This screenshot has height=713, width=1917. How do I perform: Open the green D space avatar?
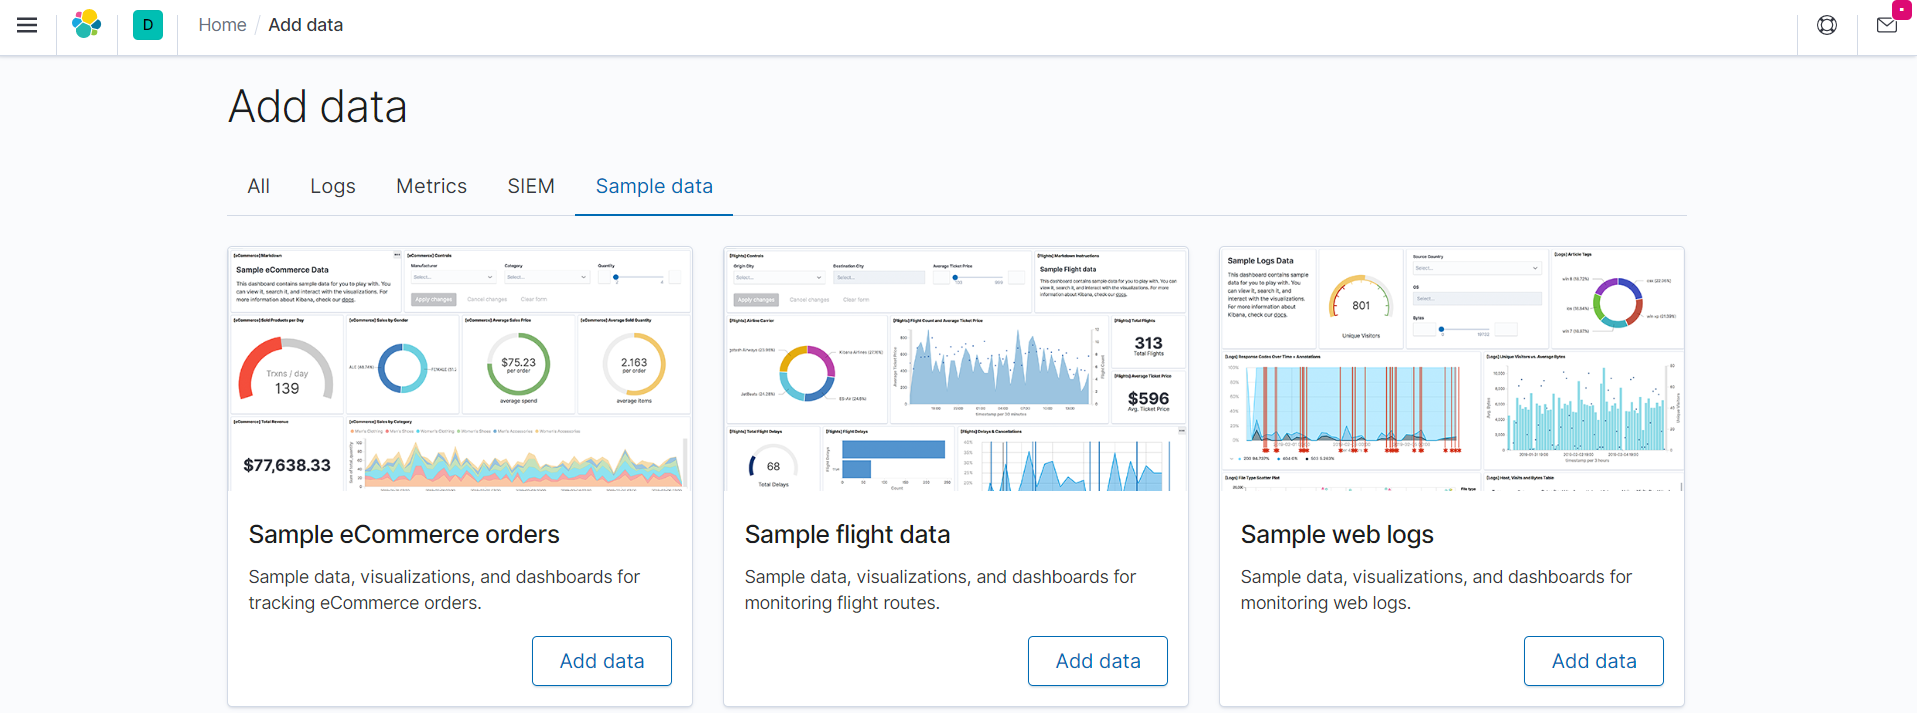[148, 25]
